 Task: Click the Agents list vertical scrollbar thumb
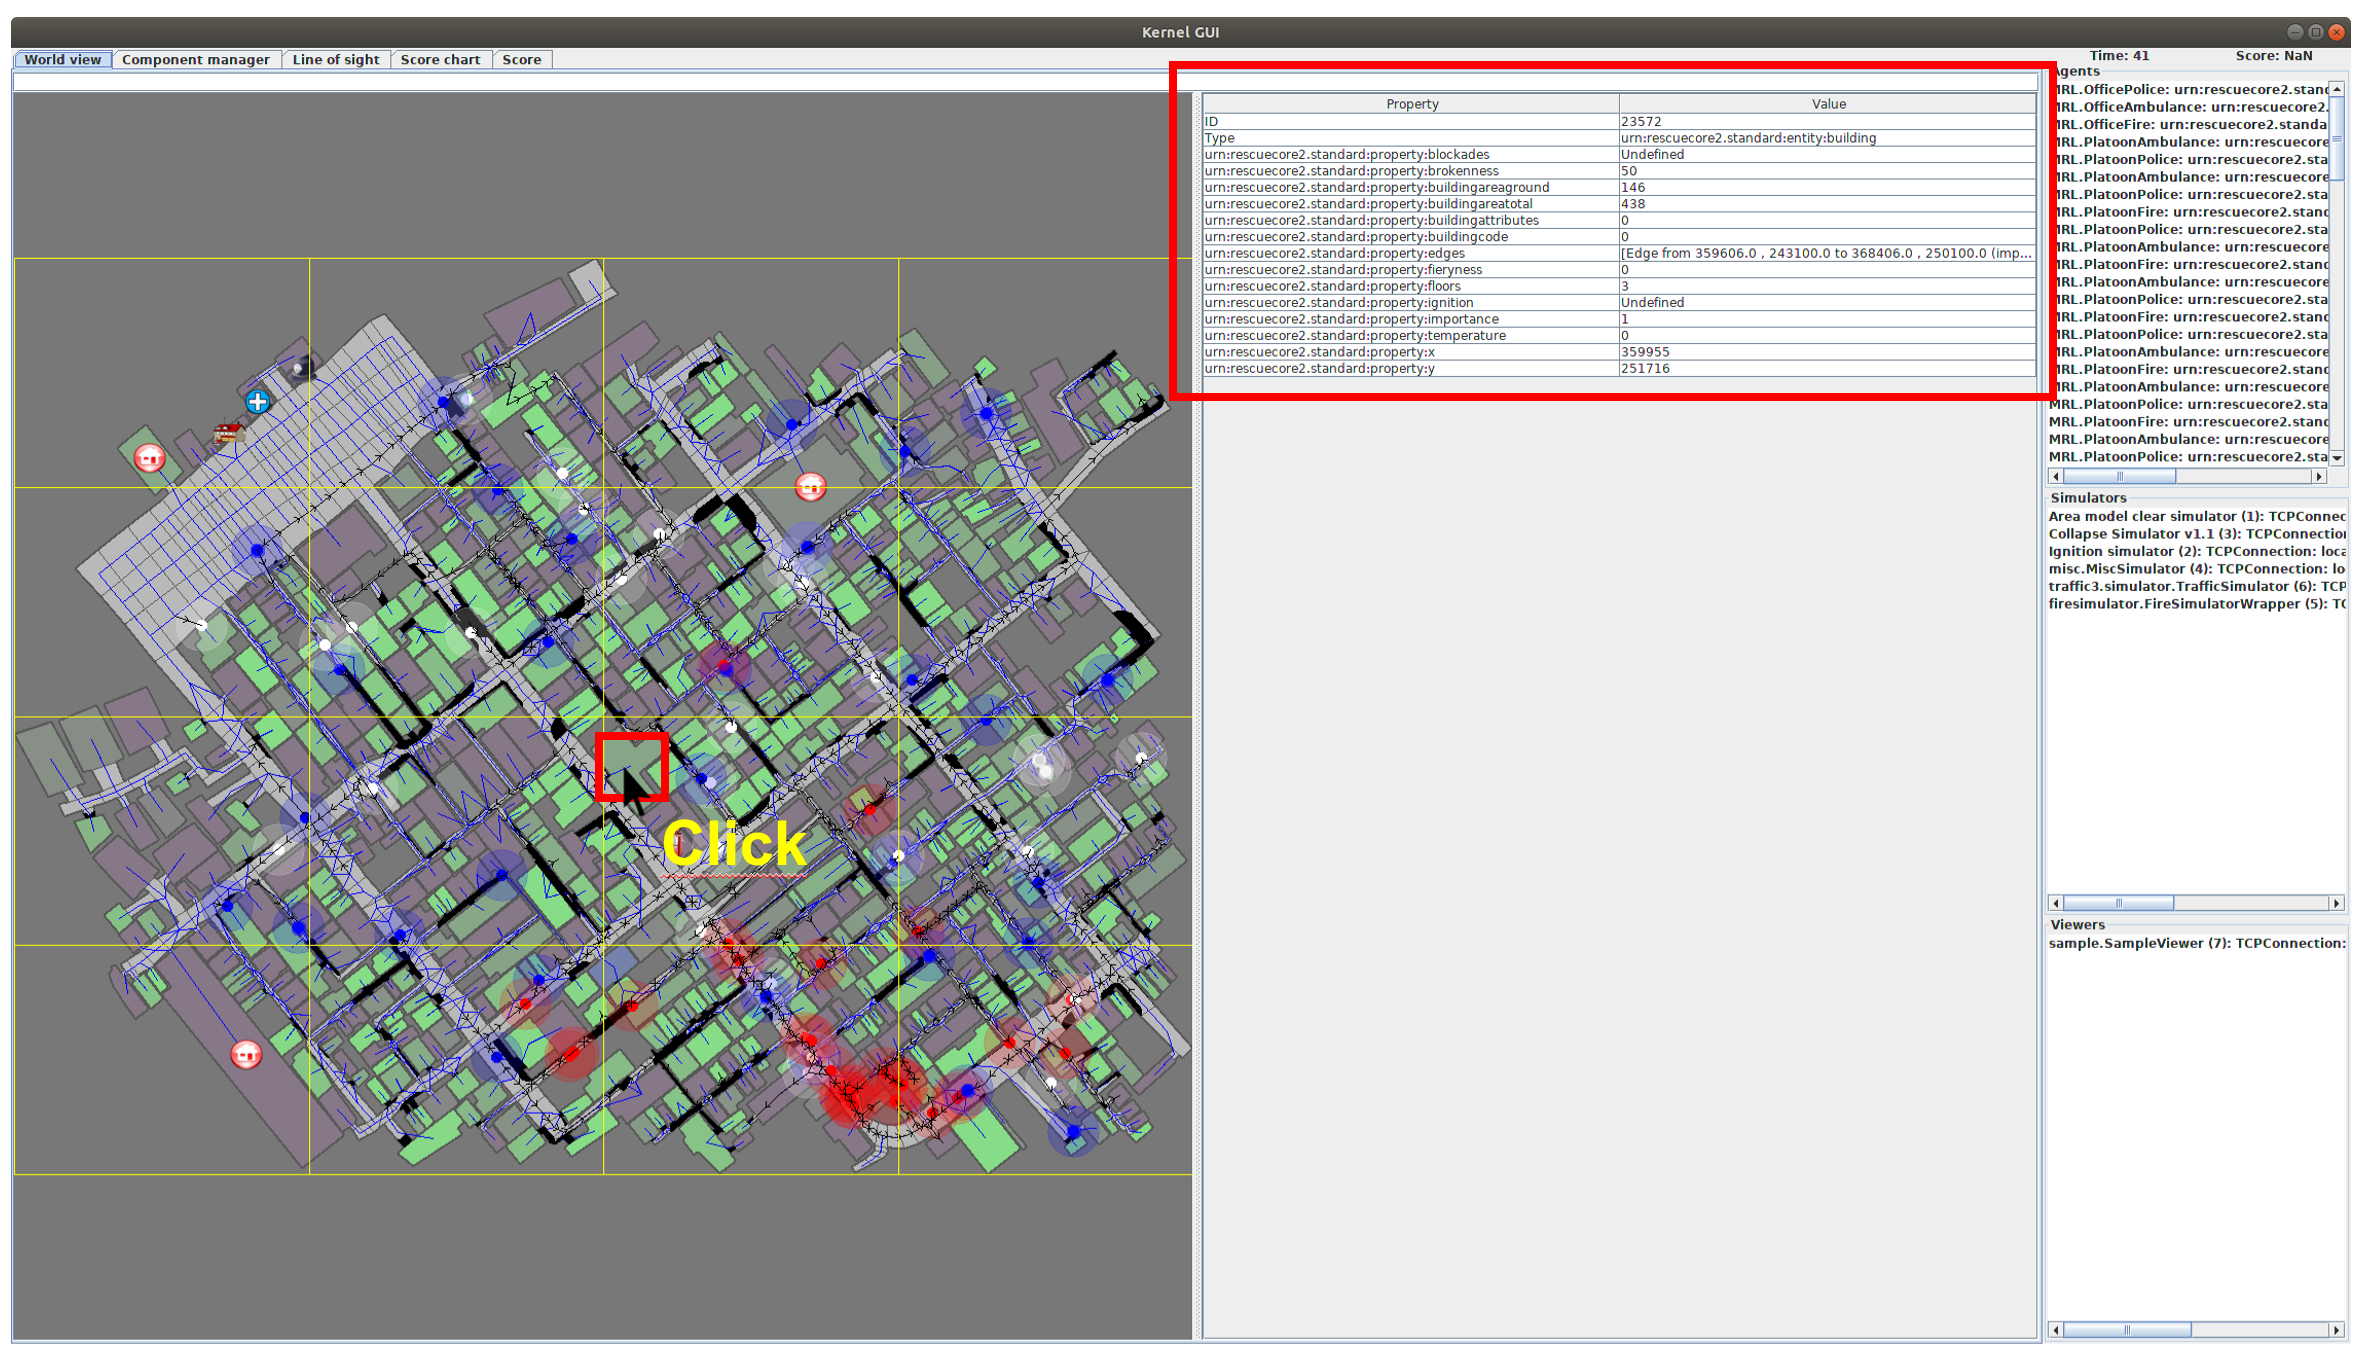[2337, 139]
